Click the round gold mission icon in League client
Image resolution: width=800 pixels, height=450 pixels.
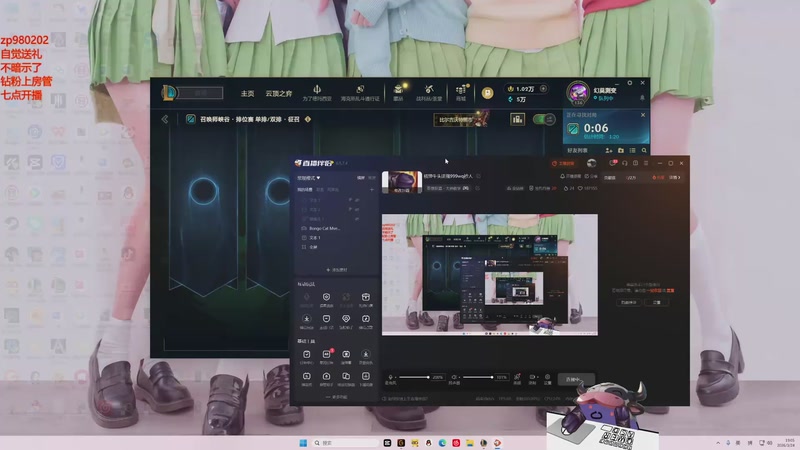click(x=487, y=93)
